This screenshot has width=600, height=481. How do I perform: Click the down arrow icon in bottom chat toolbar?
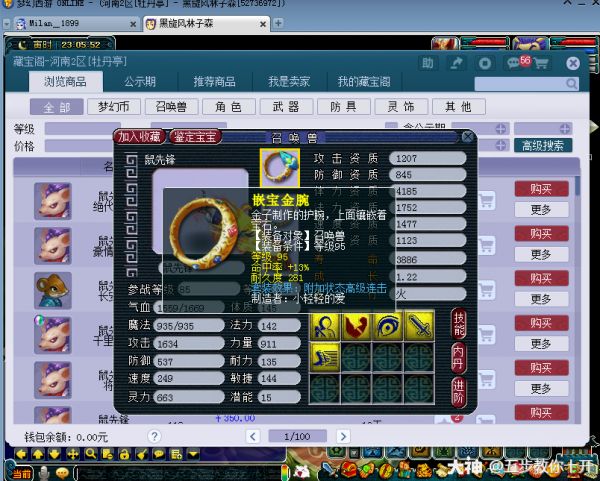55,454
